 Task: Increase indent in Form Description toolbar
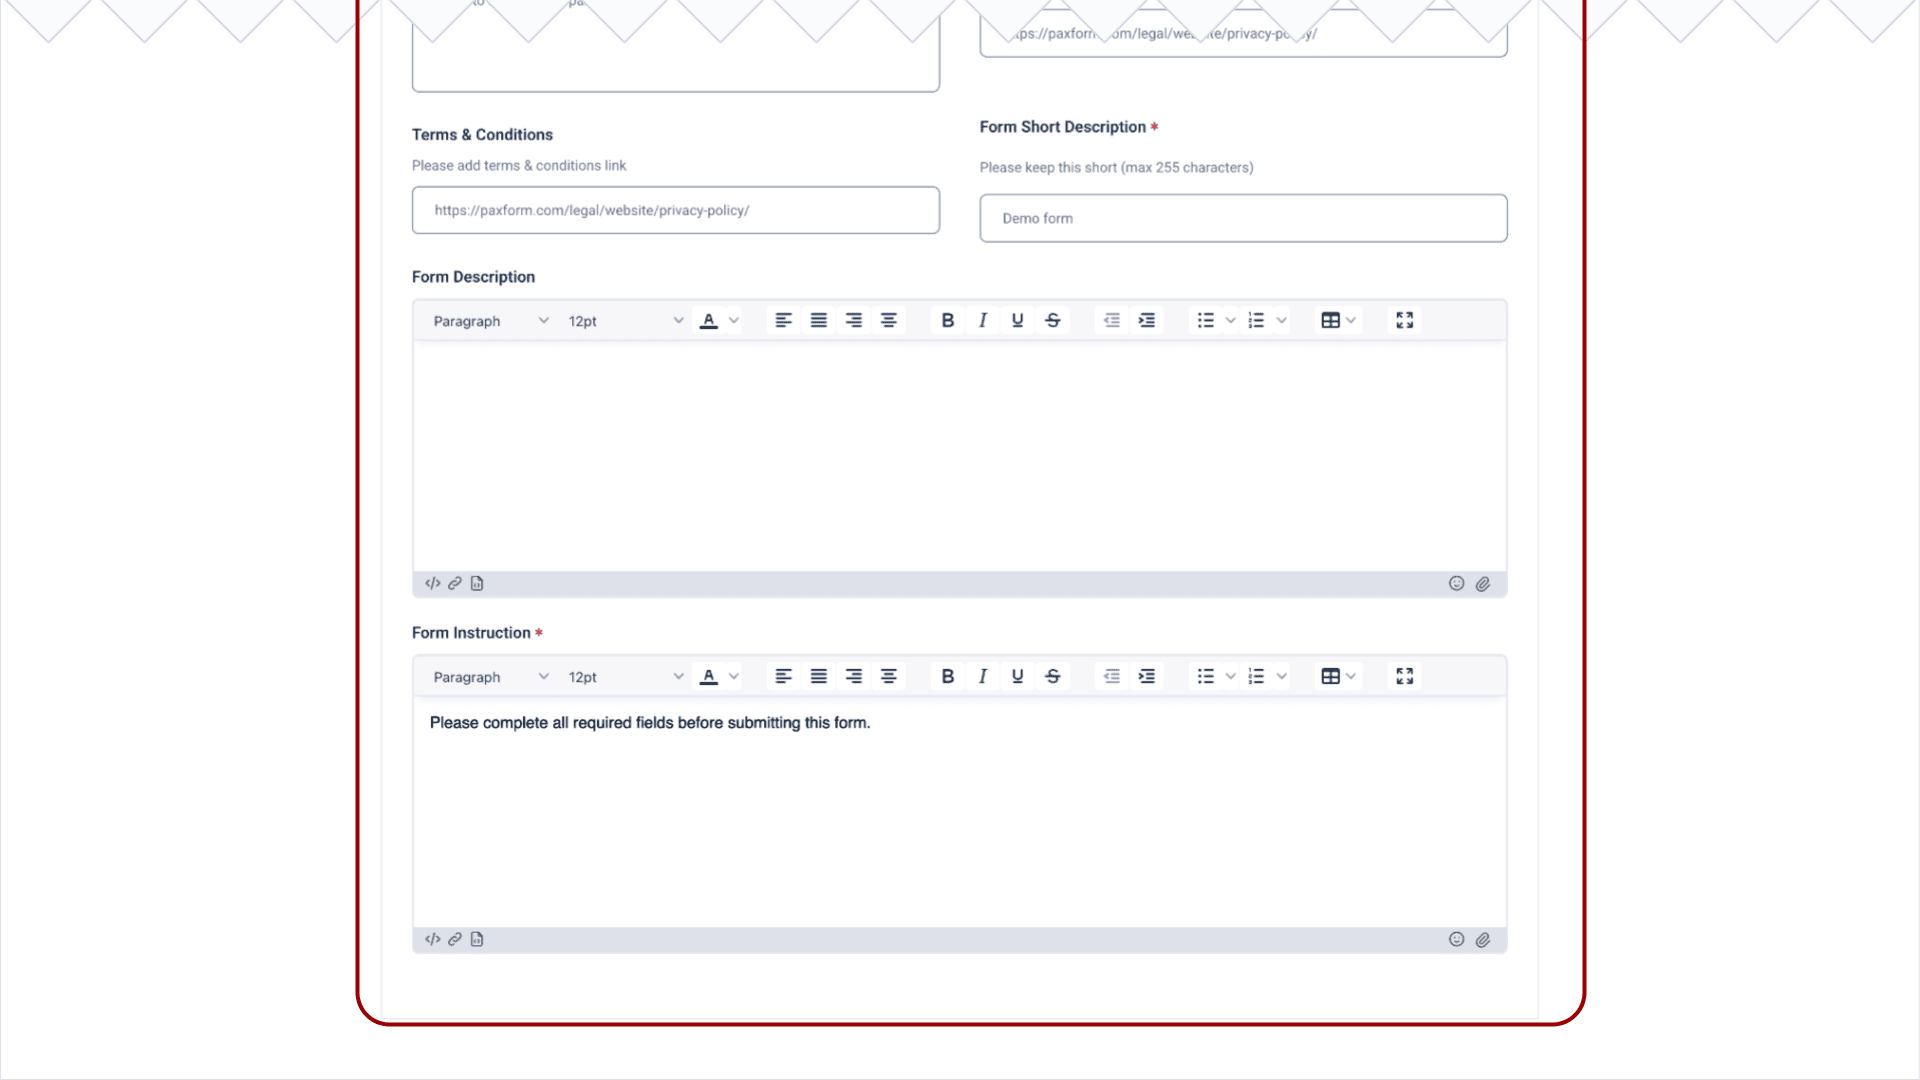1146,320
